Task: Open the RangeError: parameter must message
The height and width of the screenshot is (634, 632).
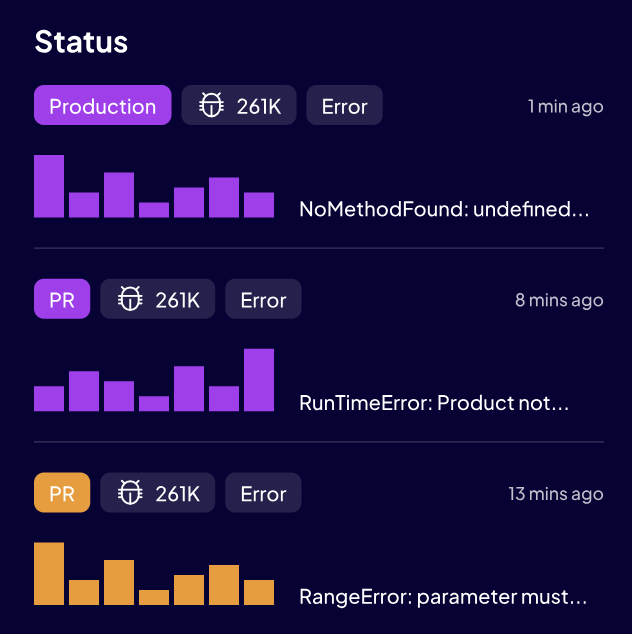Action: 443,597
